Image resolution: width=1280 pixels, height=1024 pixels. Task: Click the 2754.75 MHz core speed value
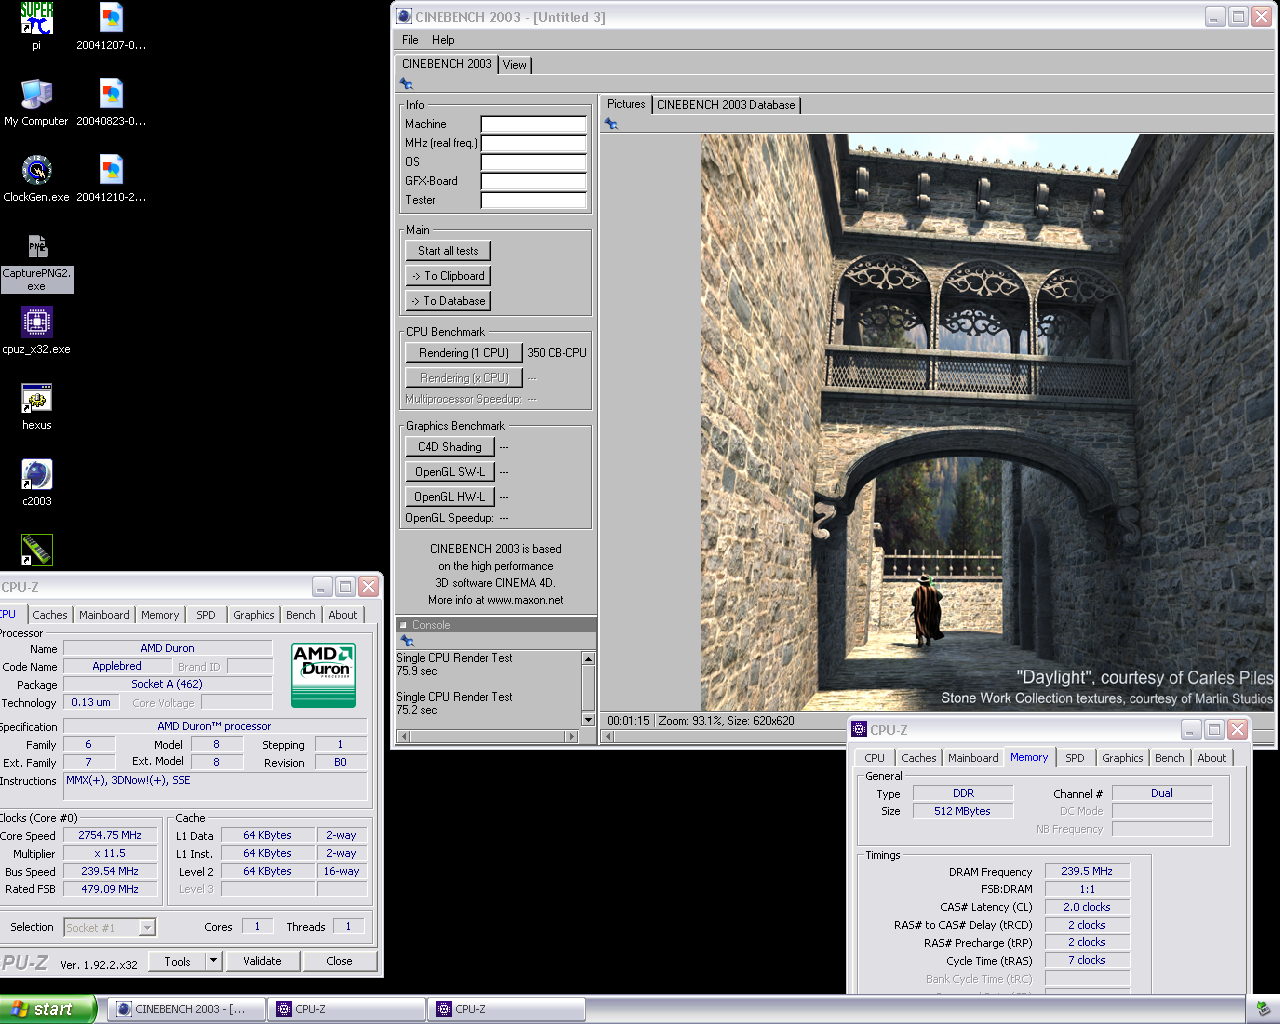[x=110, y=836]
